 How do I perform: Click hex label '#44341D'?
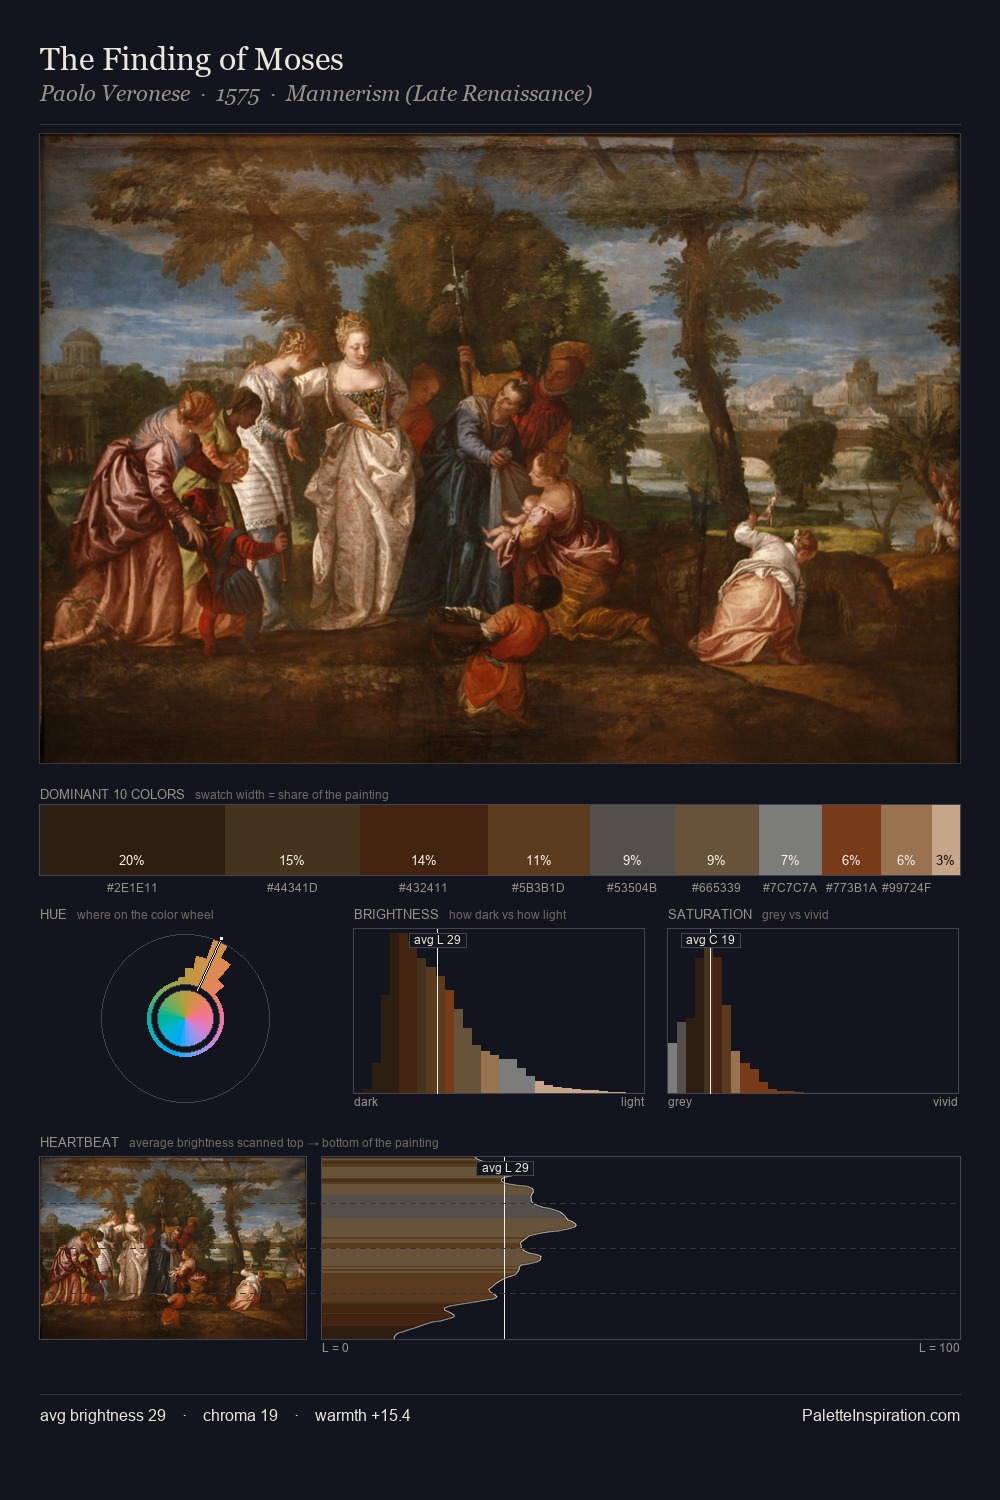(292, 888)
